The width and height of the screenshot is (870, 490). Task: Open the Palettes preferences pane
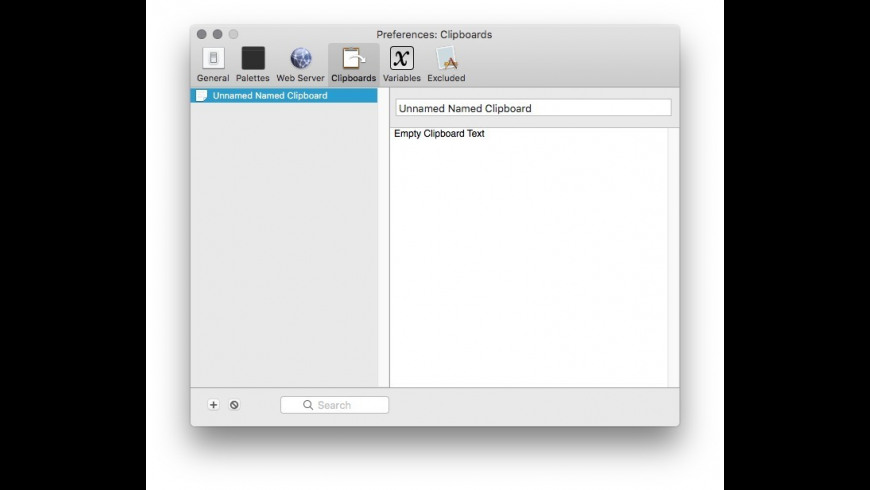tap(252, 64)
